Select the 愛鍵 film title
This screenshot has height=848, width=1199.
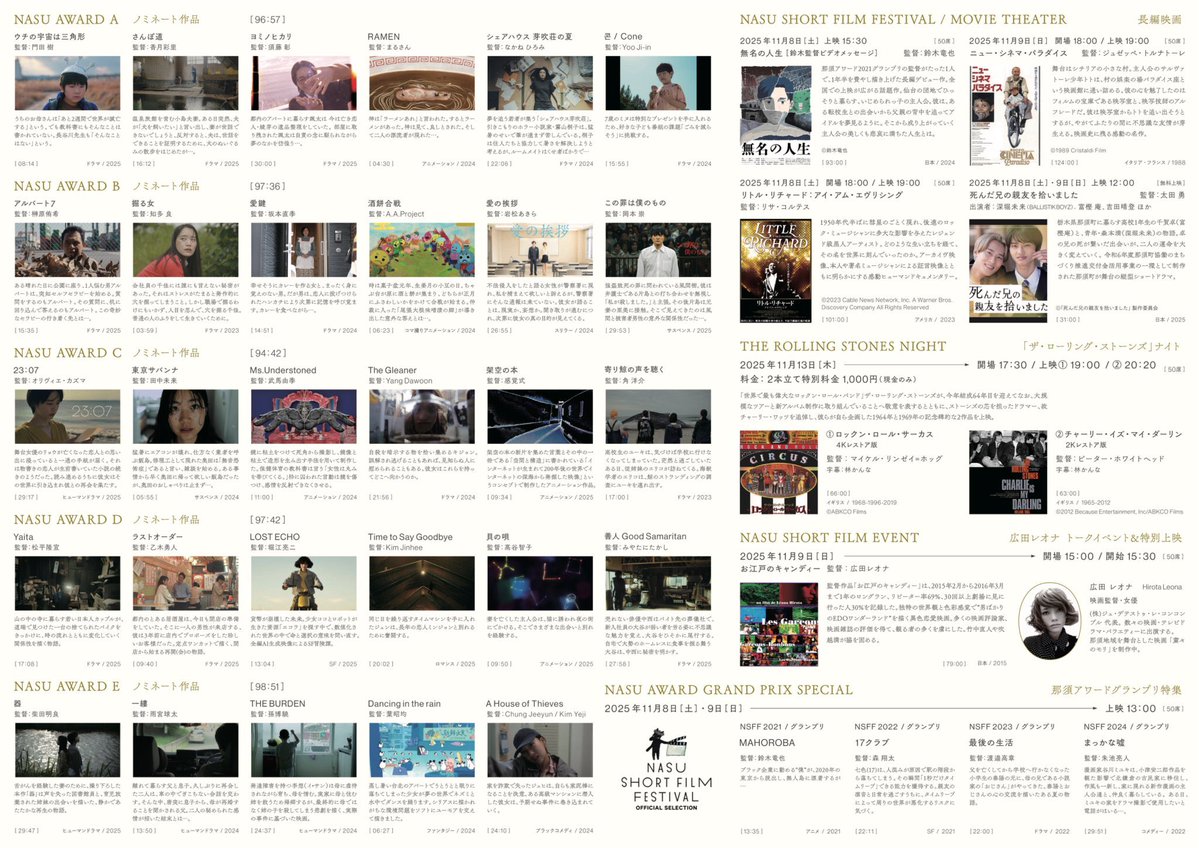coord(258,203)
